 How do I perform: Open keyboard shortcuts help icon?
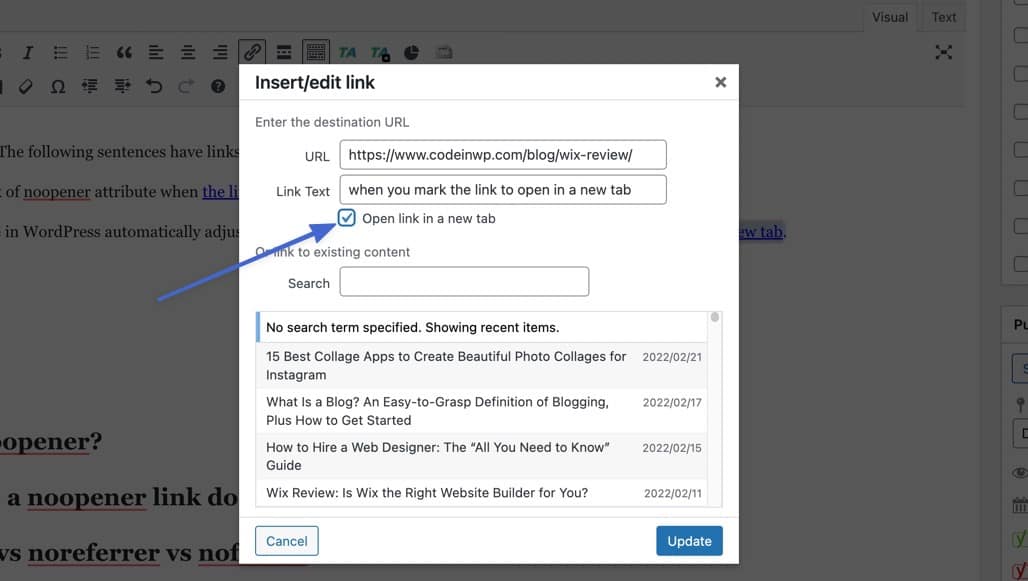tap(218, 87)
